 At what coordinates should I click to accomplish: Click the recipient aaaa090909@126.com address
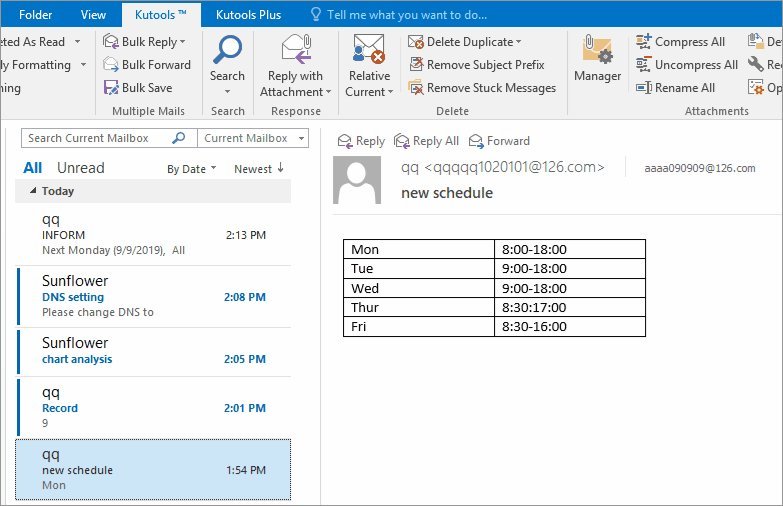700,168
